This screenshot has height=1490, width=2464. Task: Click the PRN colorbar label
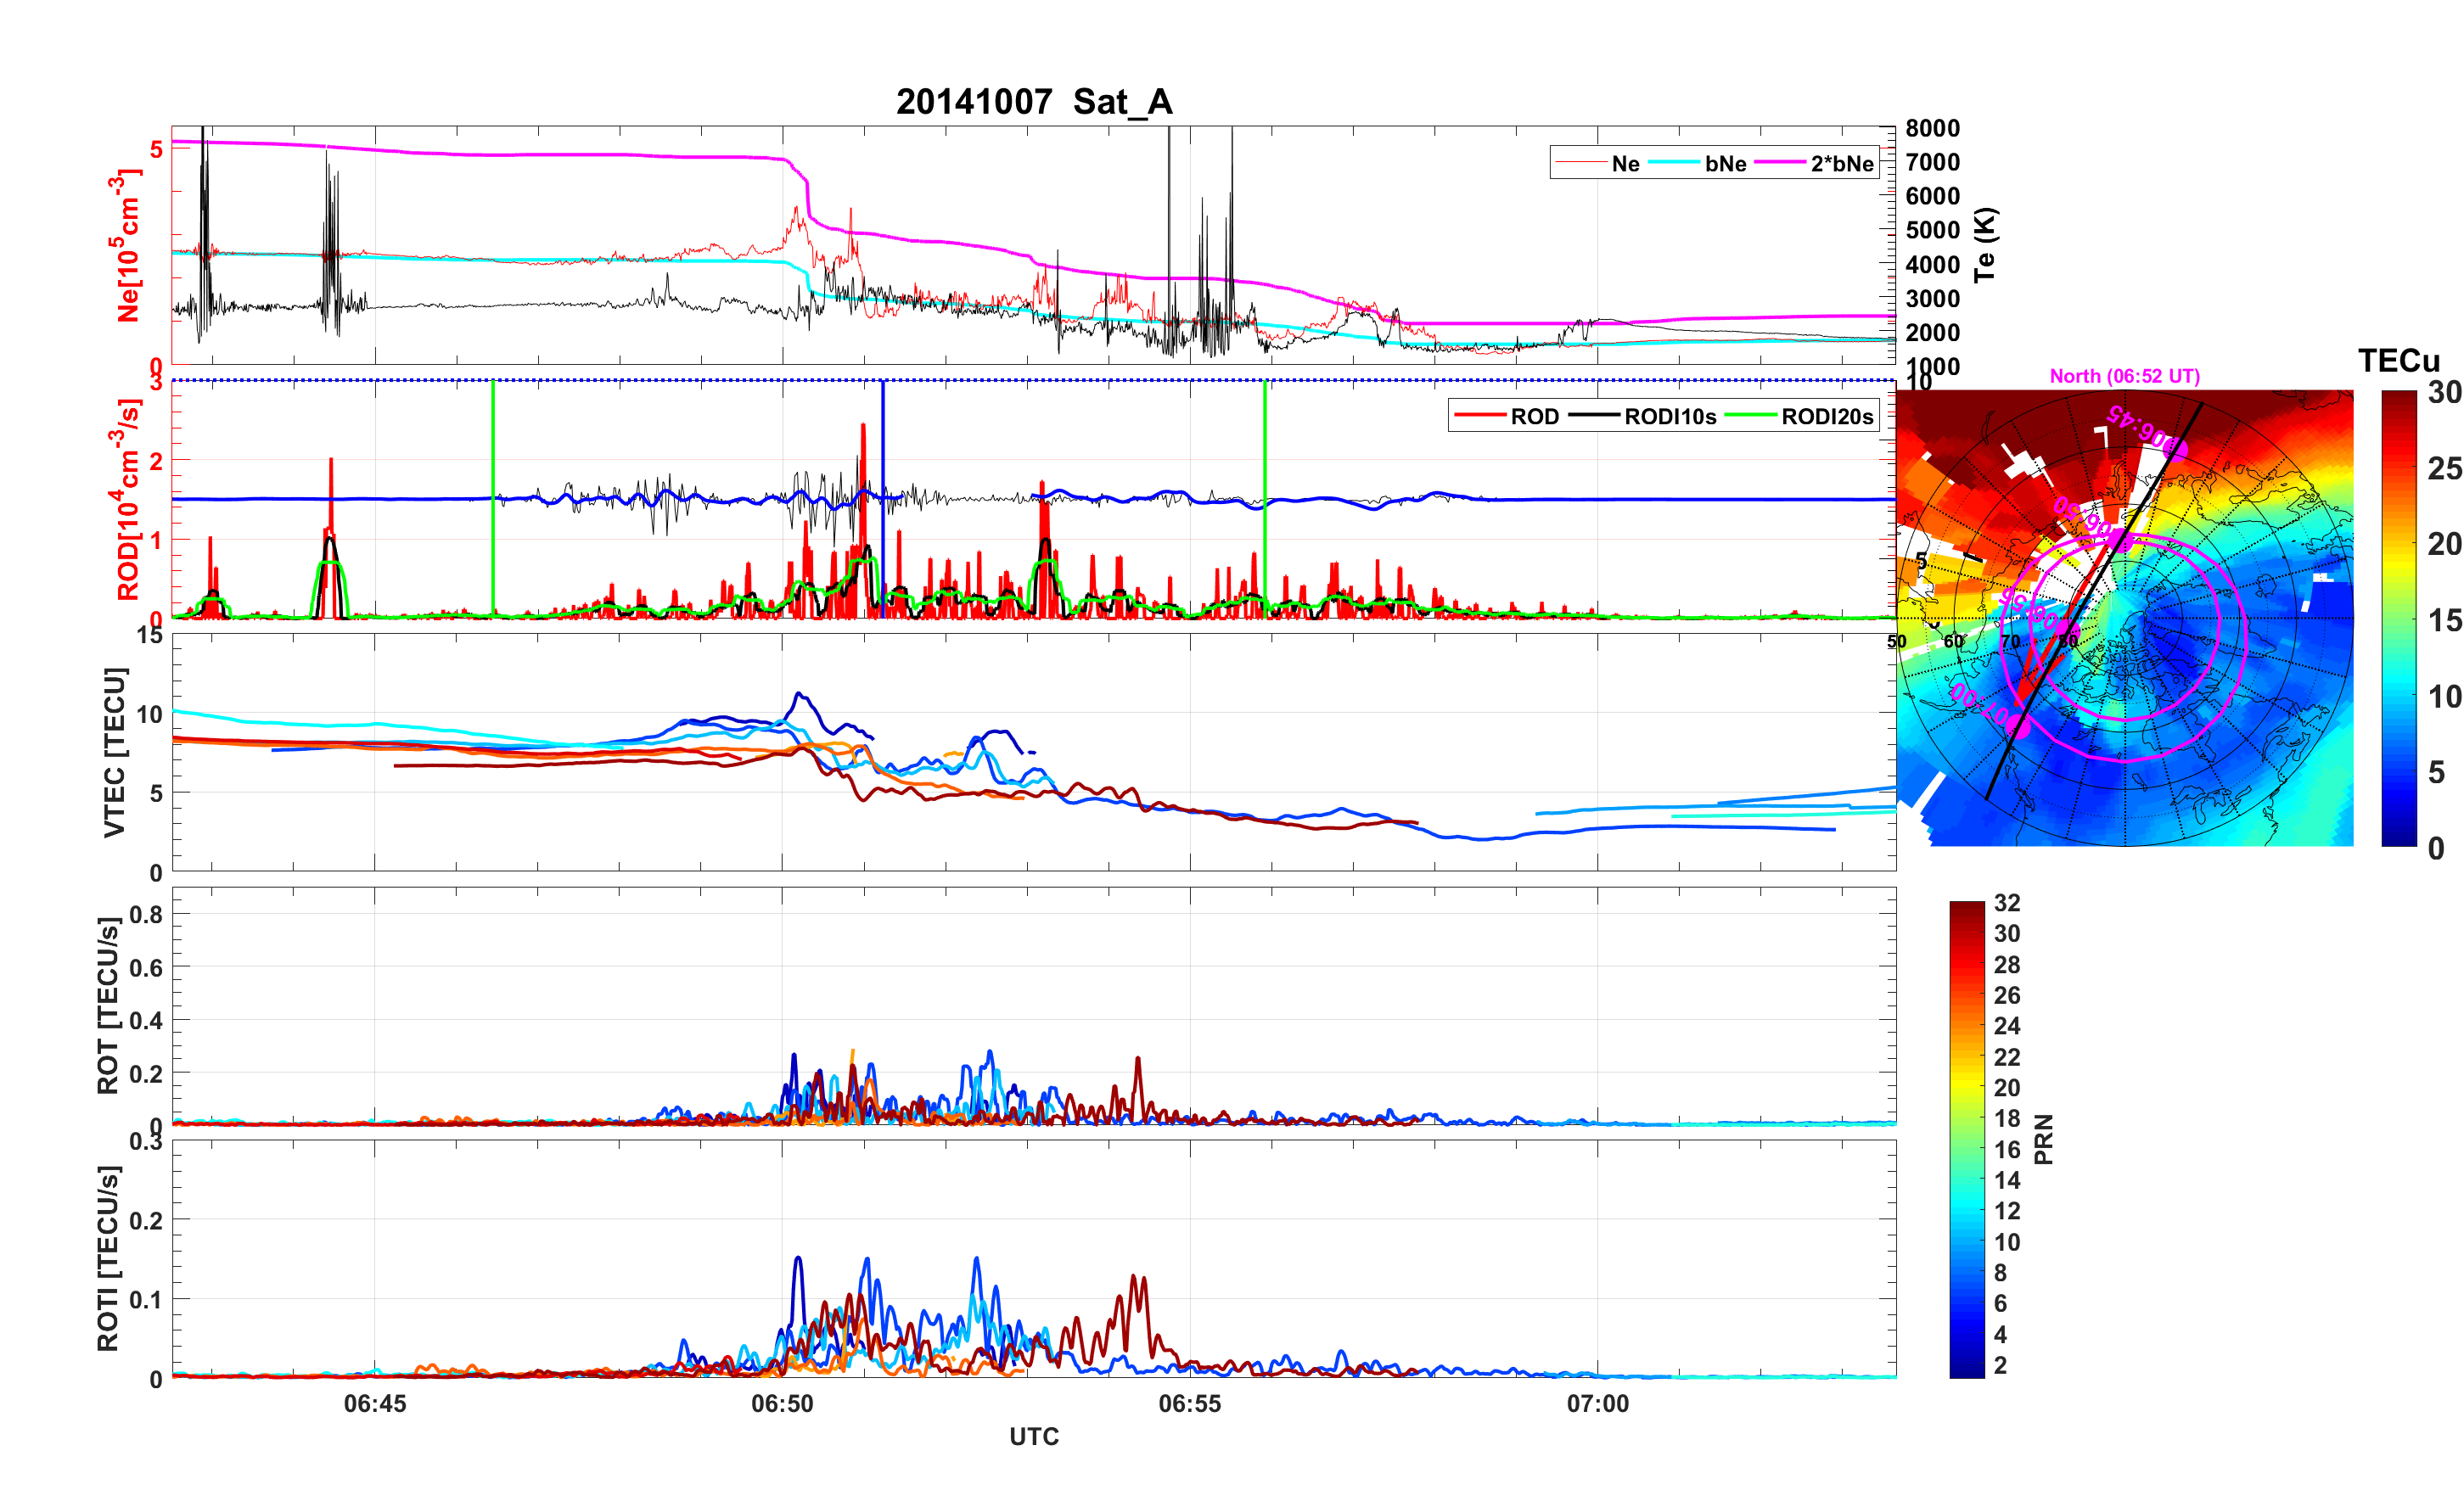click(2044, 1140)
